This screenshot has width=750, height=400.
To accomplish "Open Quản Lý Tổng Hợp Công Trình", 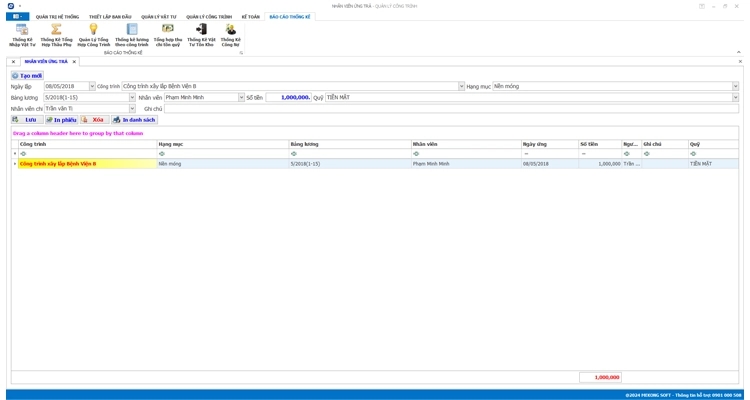I will [x=93, y=35].
